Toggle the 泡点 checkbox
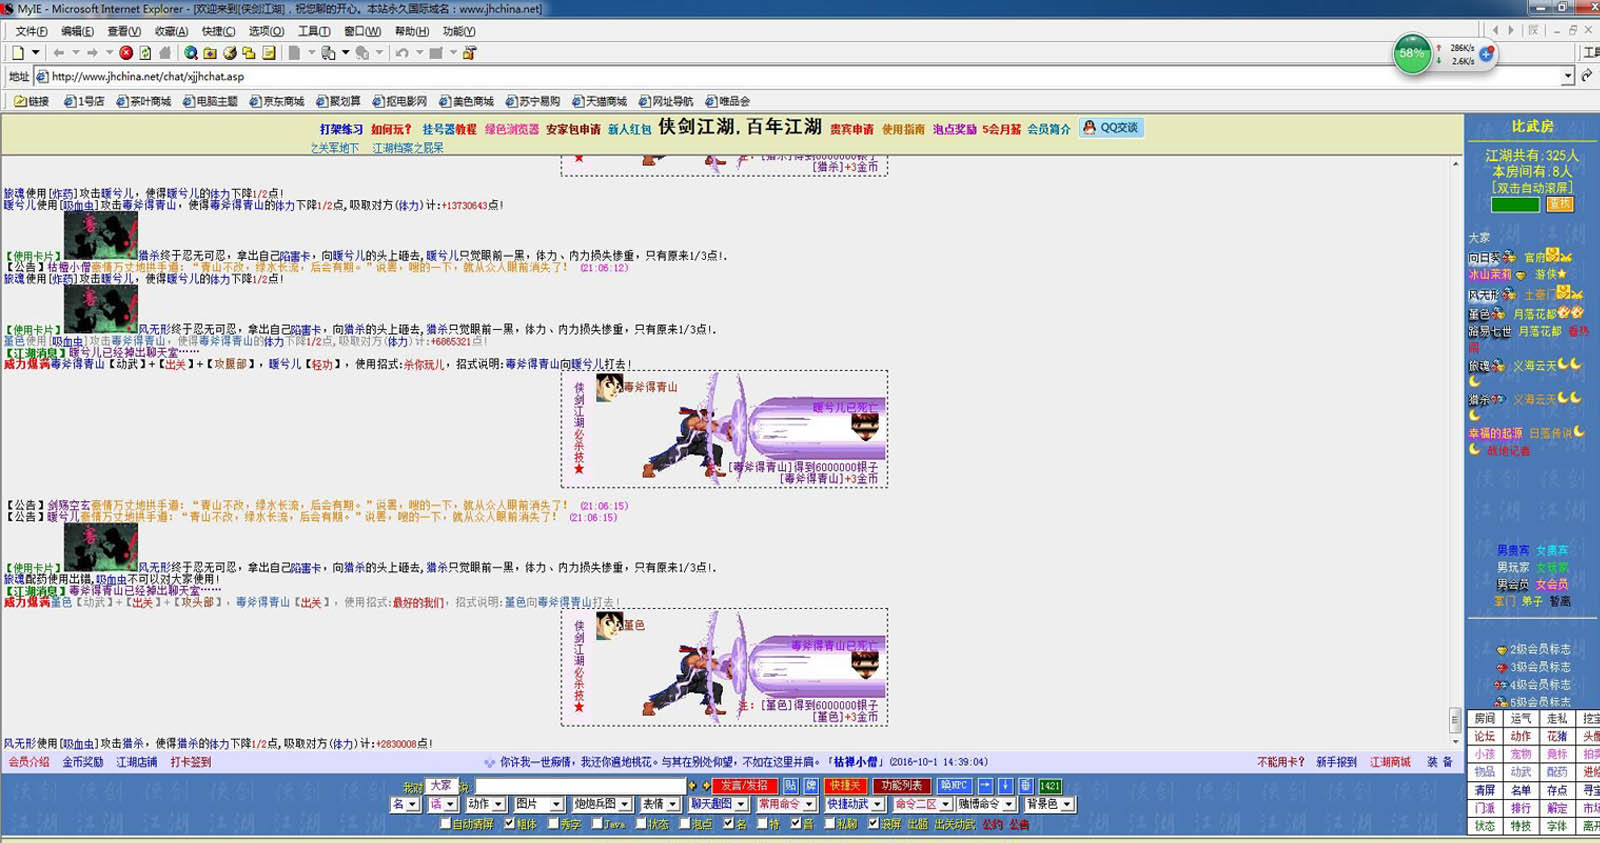This screenshot has height=843, width=1600. (685, 824)
